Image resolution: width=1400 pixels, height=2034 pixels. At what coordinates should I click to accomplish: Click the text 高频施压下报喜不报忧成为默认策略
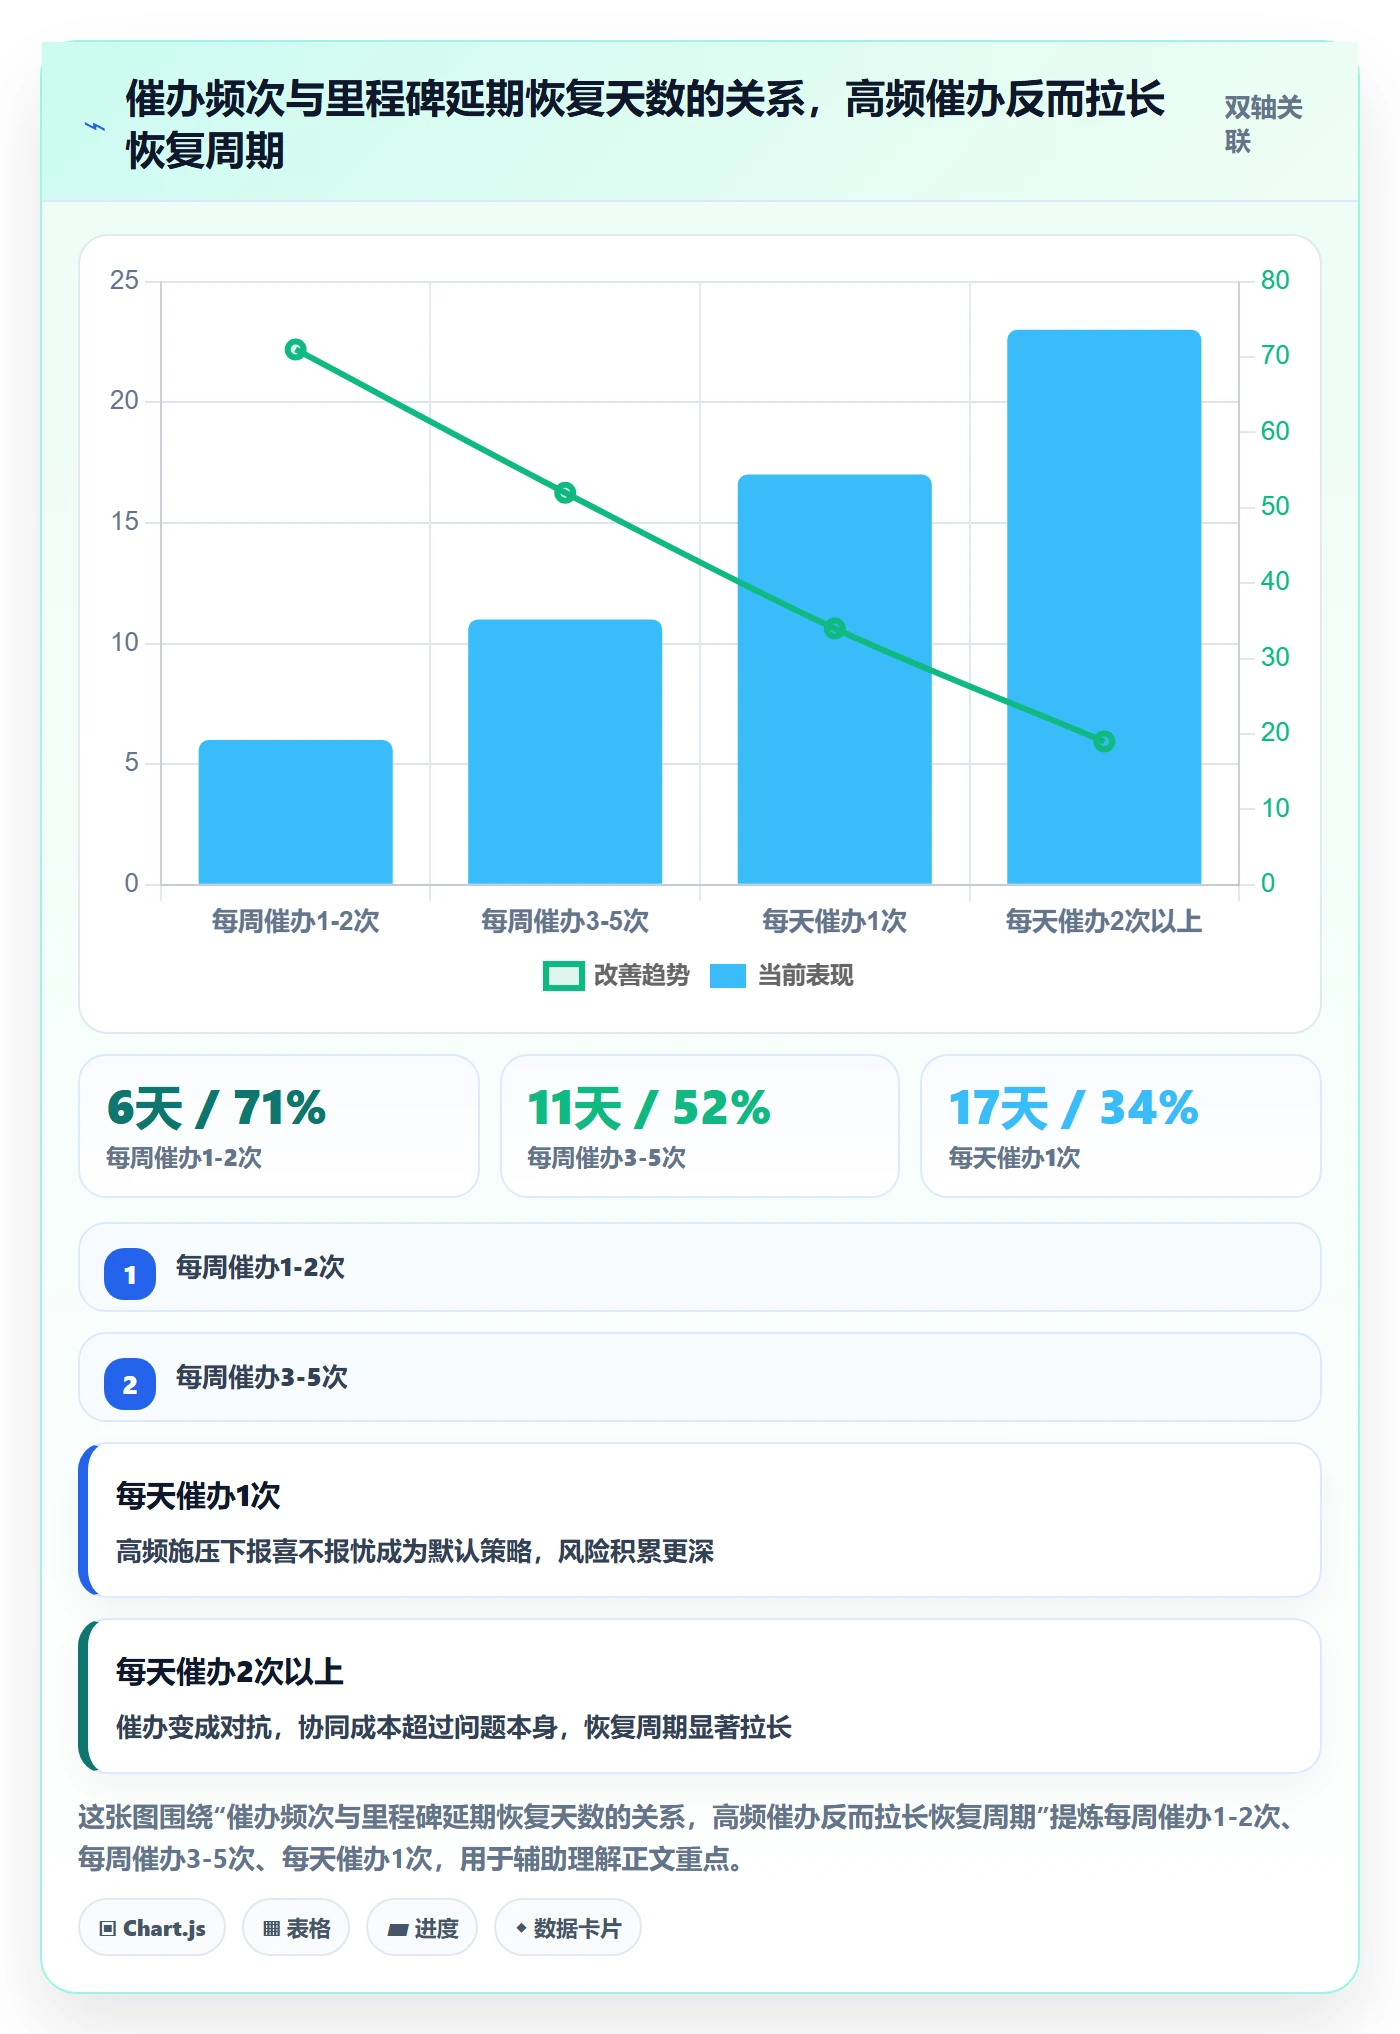pyautogui.click(x=323, y=1551)
